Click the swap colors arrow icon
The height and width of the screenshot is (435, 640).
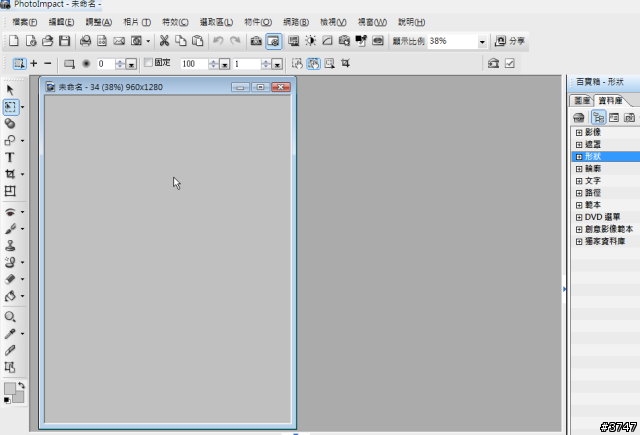[x=21, y=385]
